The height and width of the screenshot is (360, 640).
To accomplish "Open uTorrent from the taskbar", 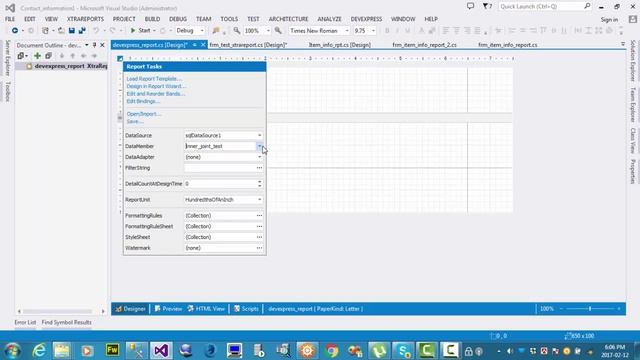I will pos(380,351).
